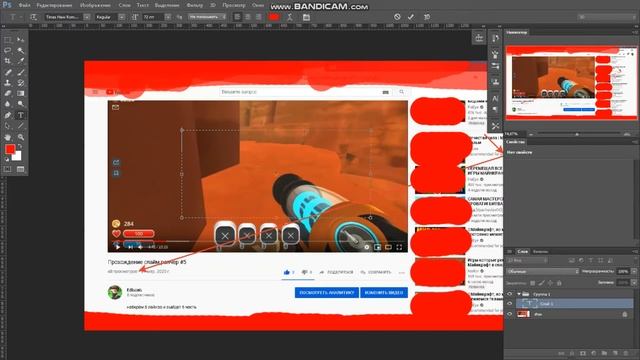Select the Dodge tool

click(x=20, y=104)
